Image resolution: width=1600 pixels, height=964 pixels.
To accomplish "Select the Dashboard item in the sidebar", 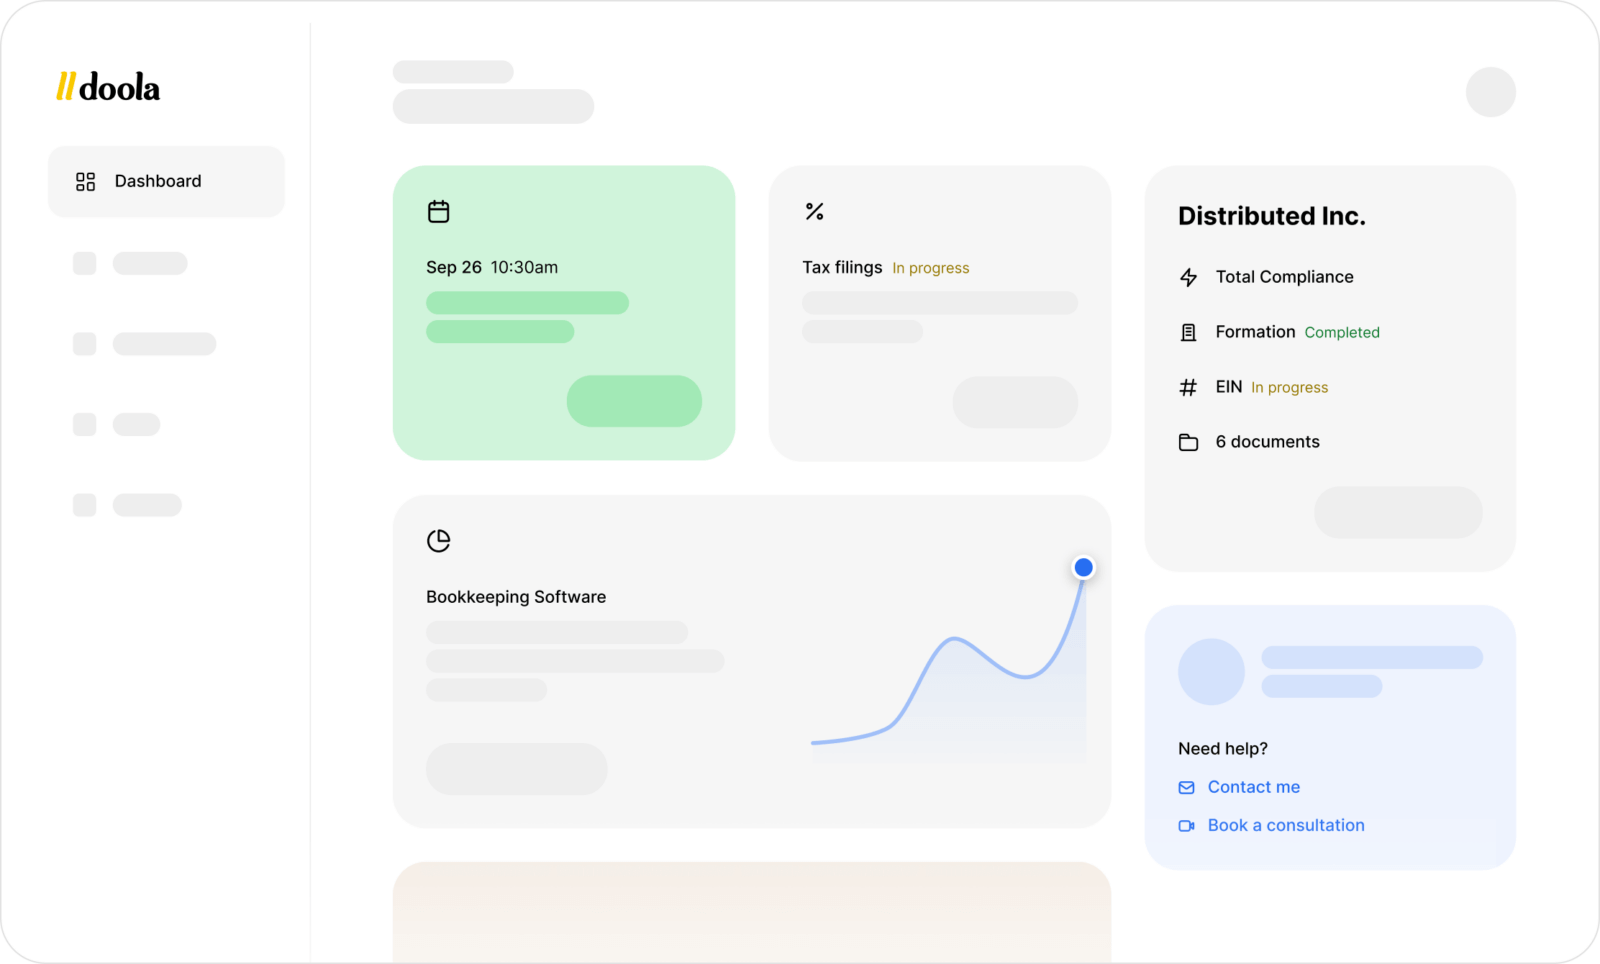I will tap(157, 181).
